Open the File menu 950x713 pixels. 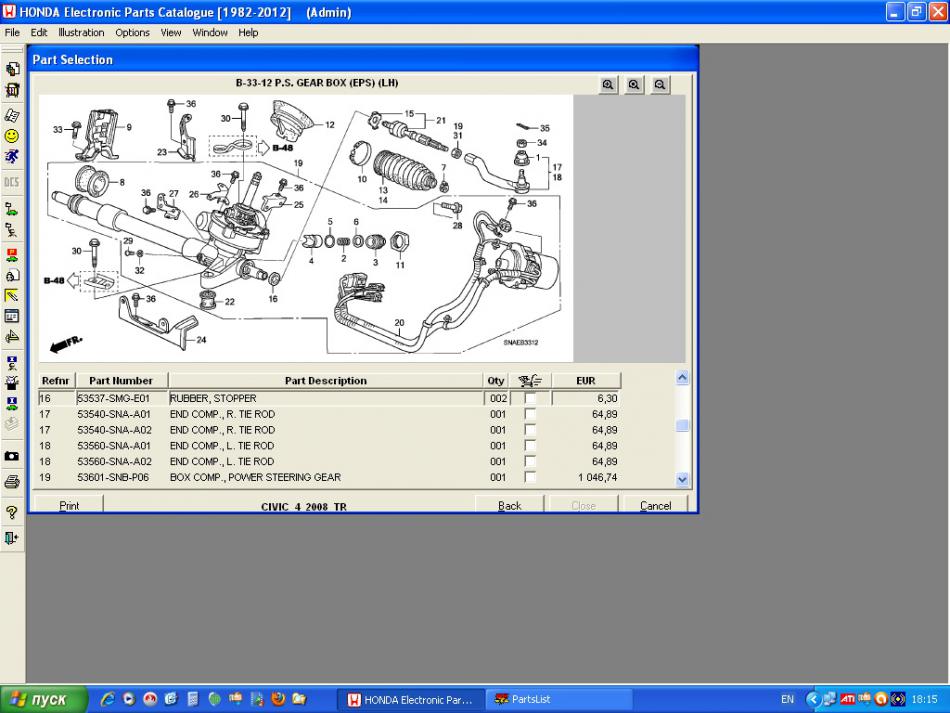pyautogui.click(x=12, y=33)
